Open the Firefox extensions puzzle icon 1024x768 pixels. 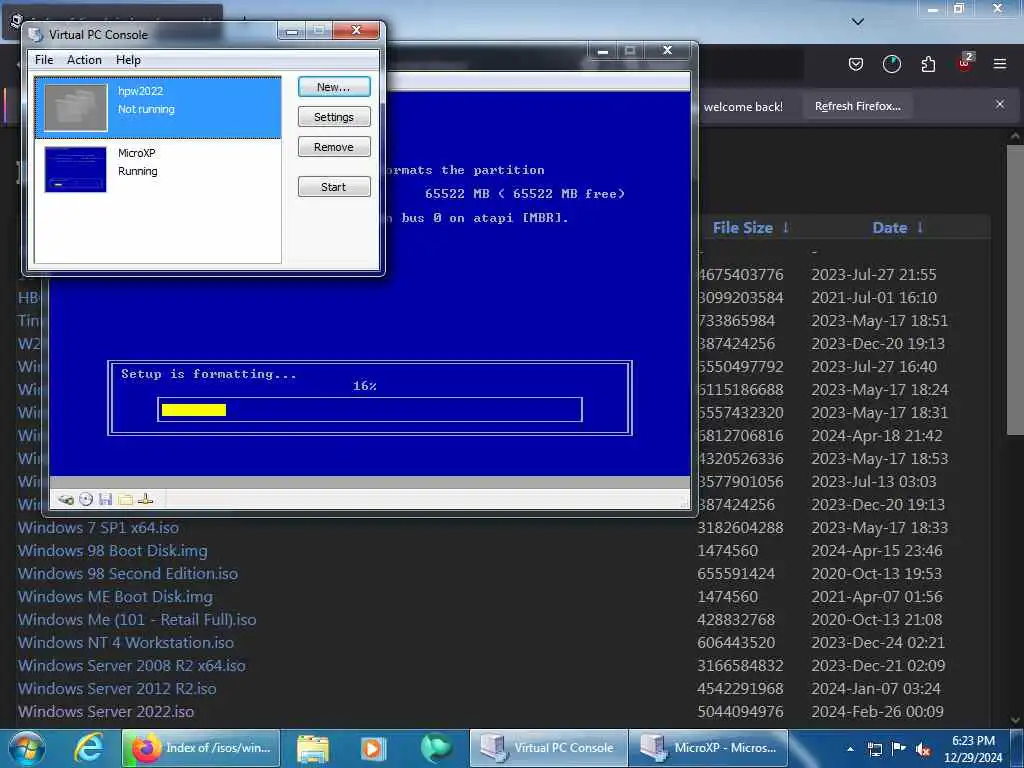tap(928, 64)
